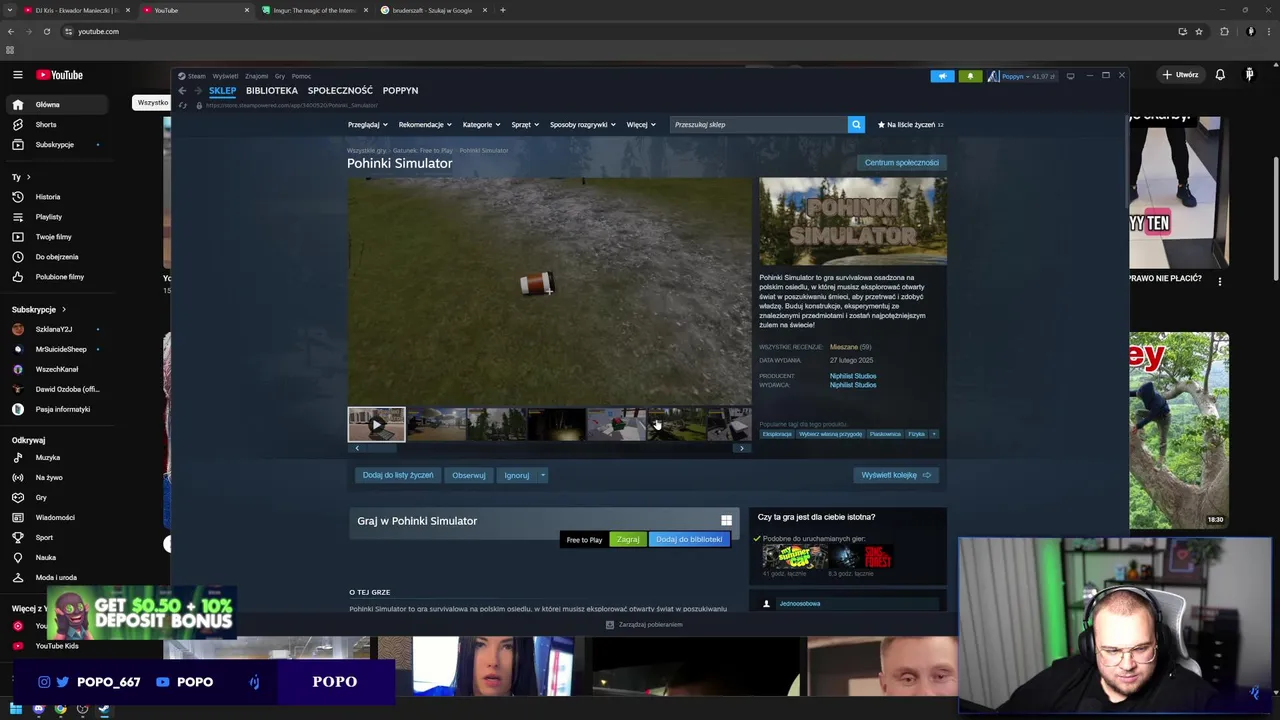The height and width of the screenshot is (720, 1280).
Task: Open Wyświetl menu in Steam
Action: pyautogui.click(x=225, y=76)
